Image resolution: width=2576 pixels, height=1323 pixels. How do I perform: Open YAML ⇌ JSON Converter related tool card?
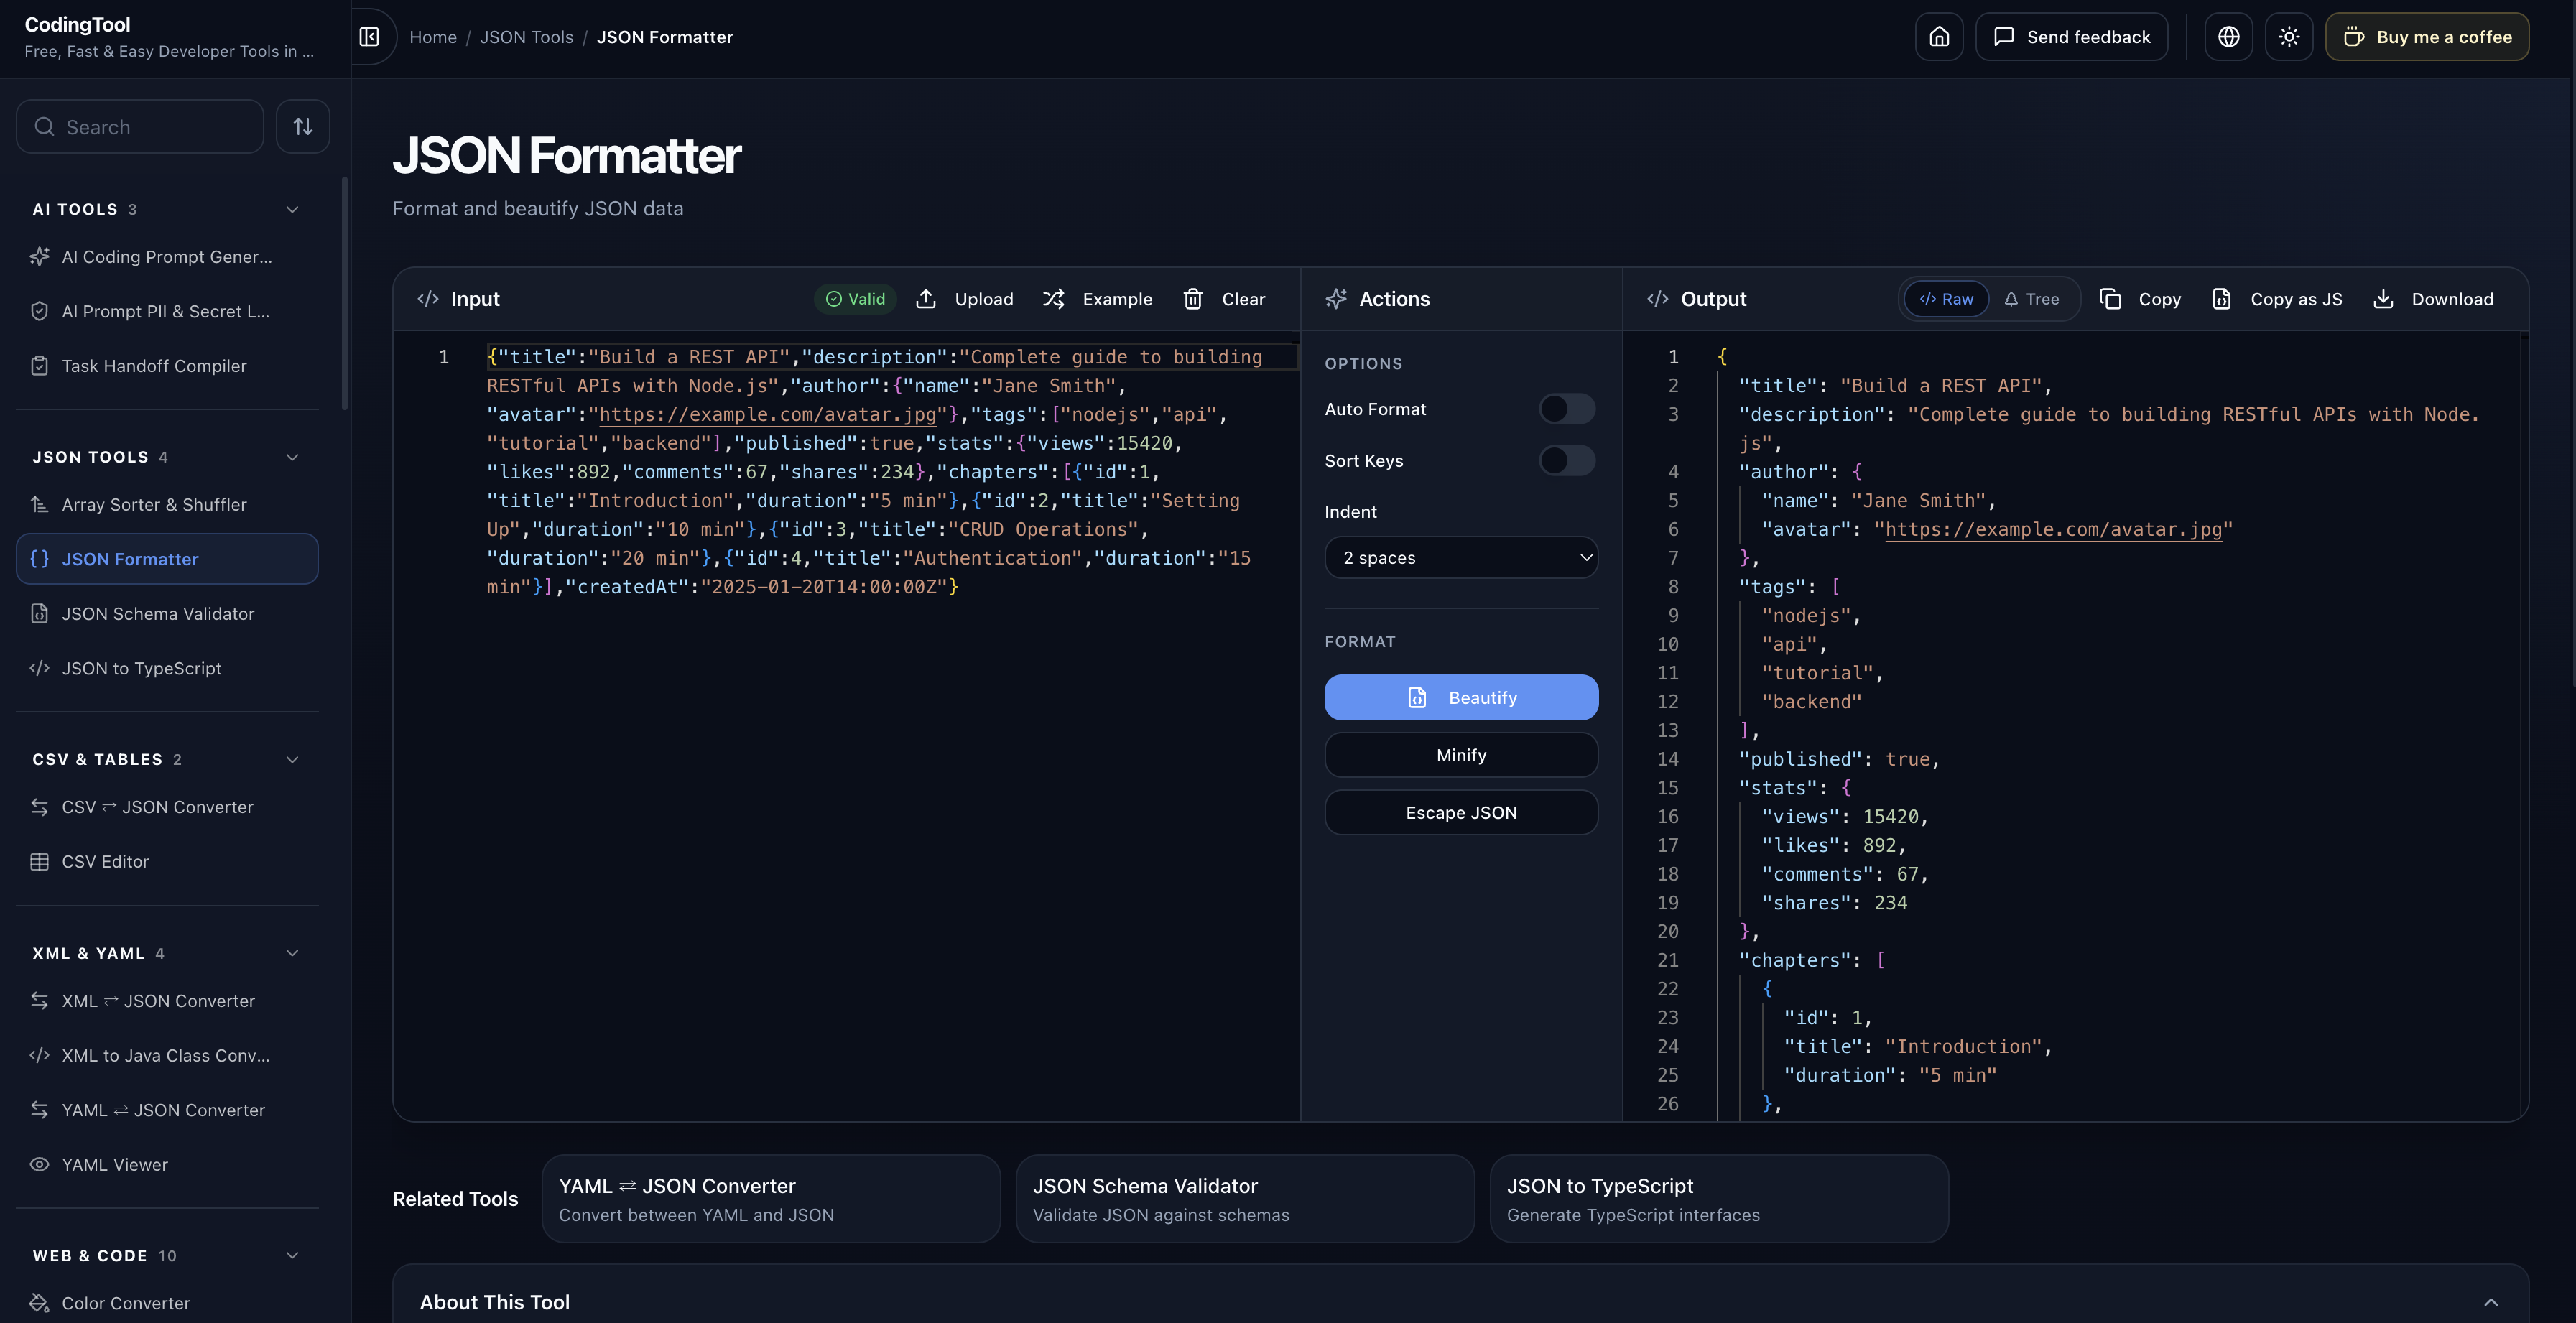(771, 1199)
